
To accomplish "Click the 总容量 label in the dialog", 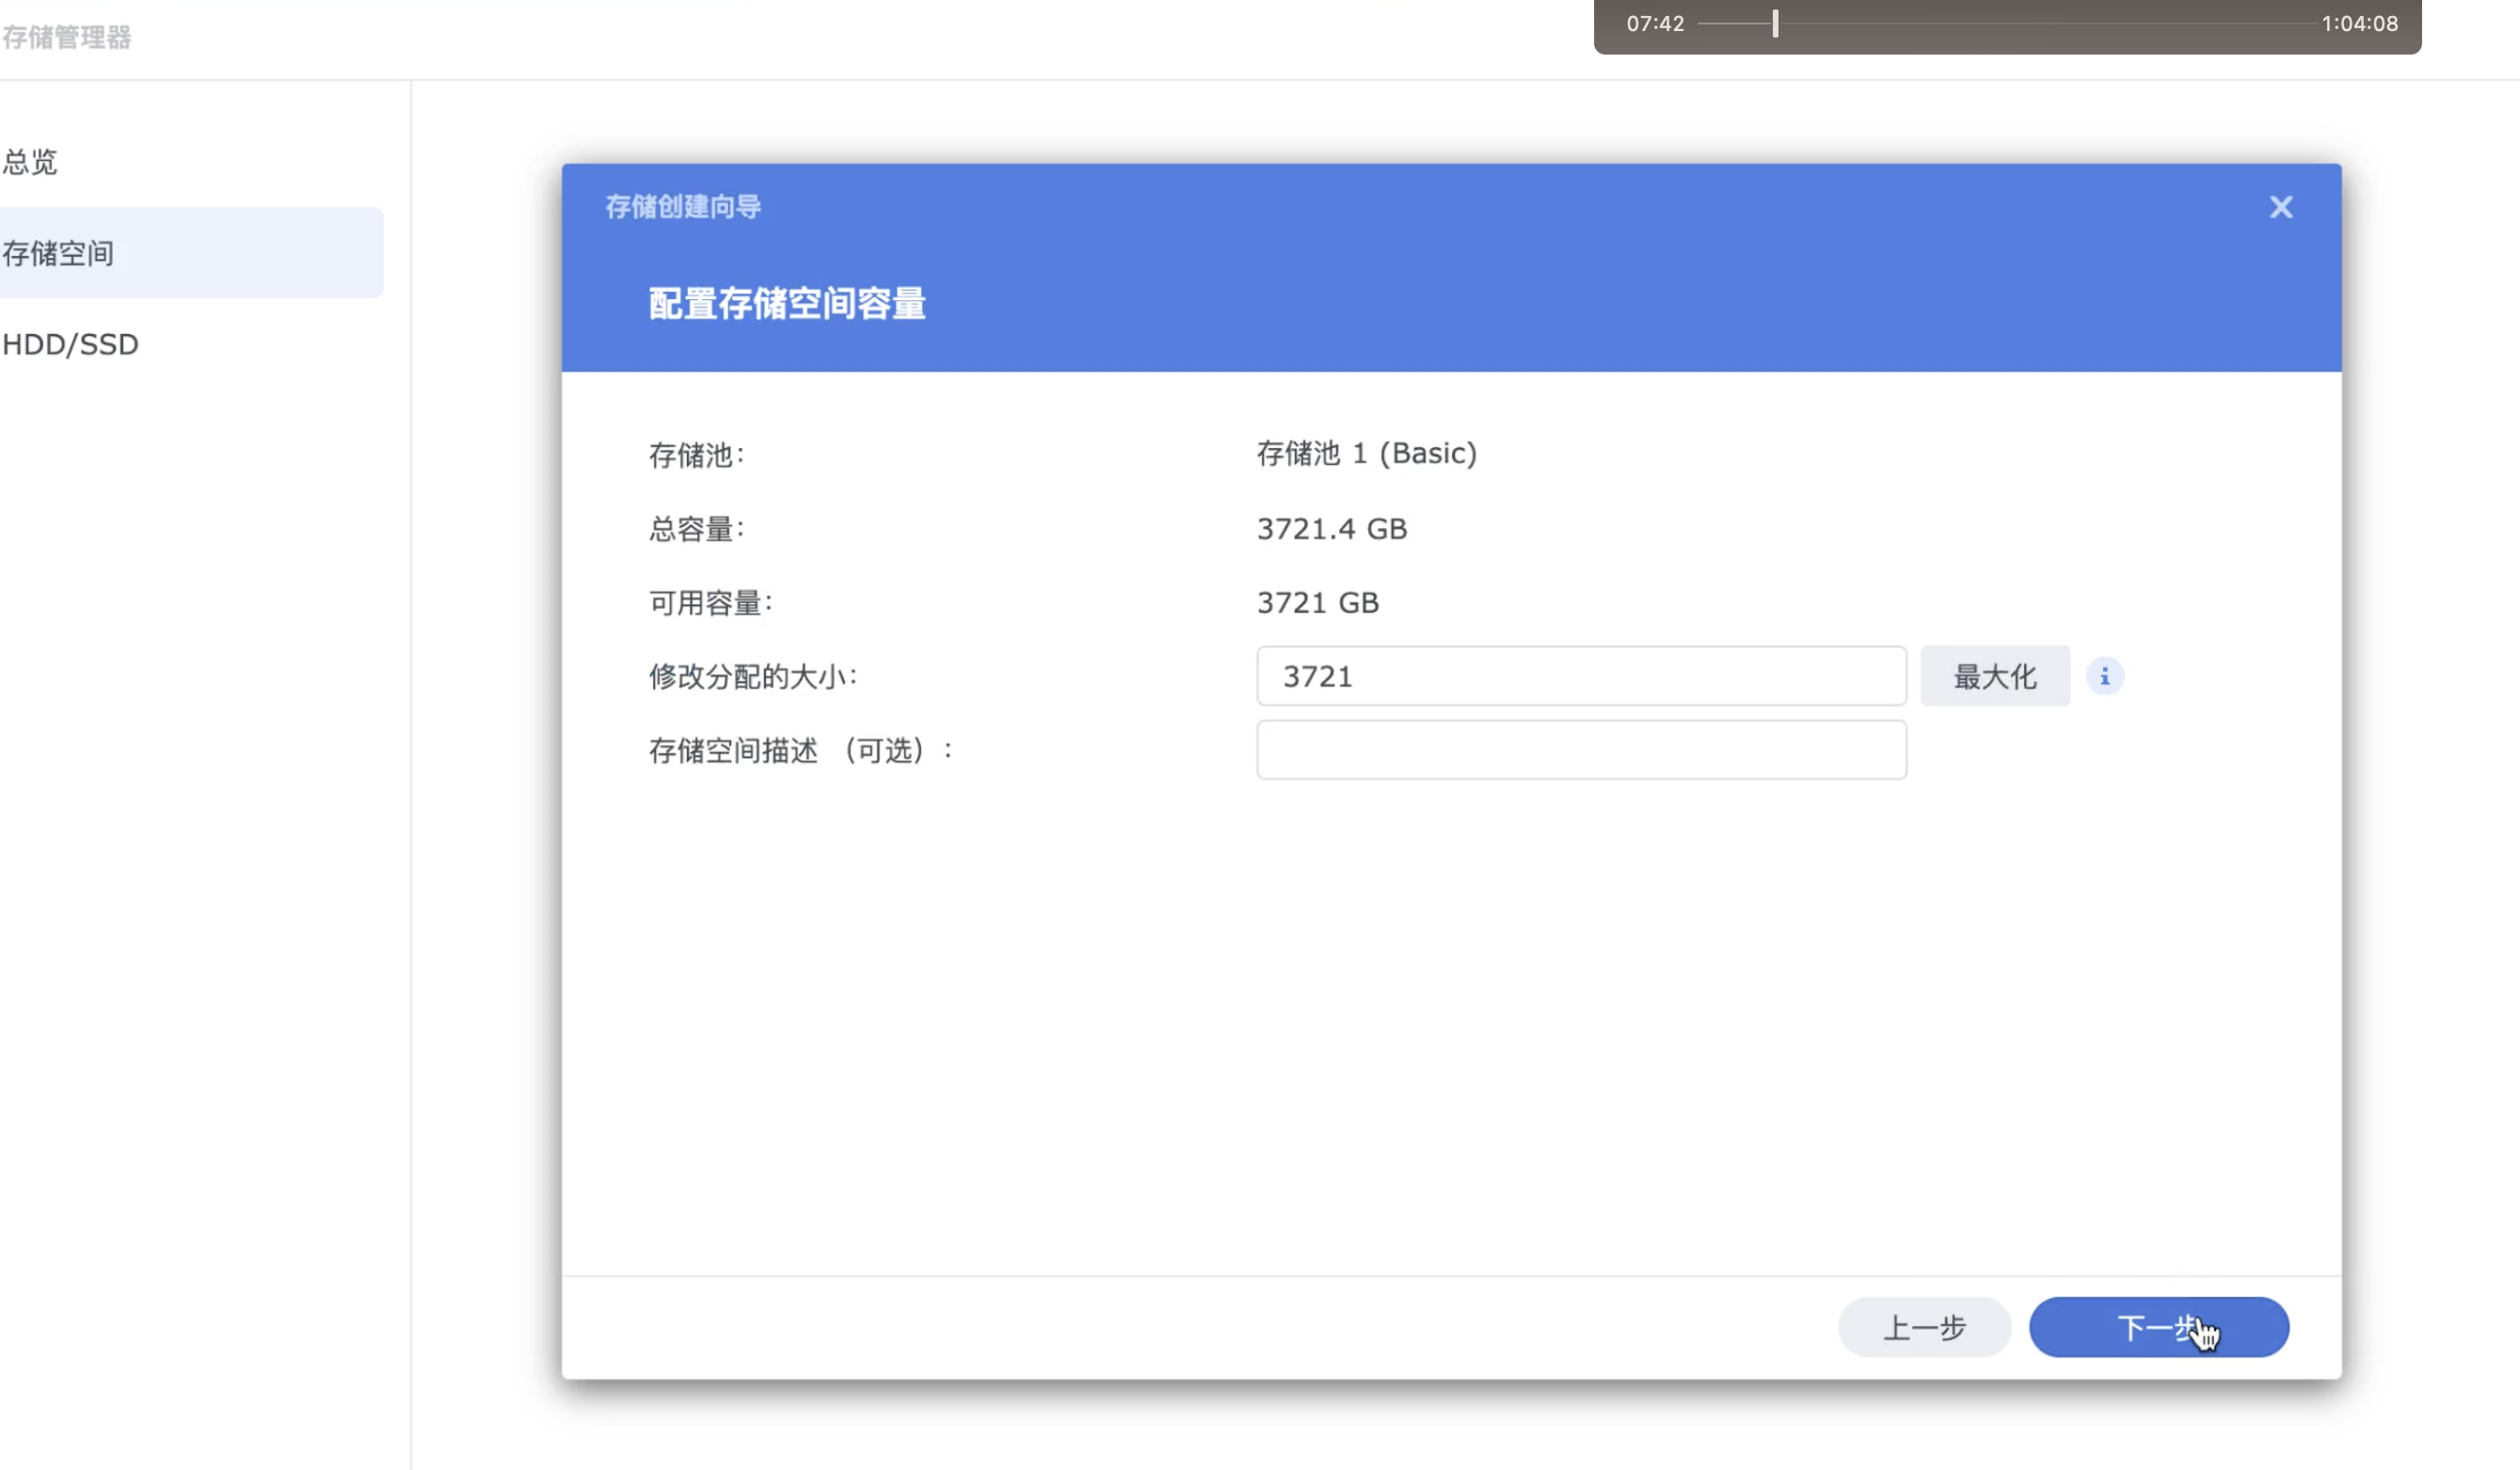I will (697, 528).
